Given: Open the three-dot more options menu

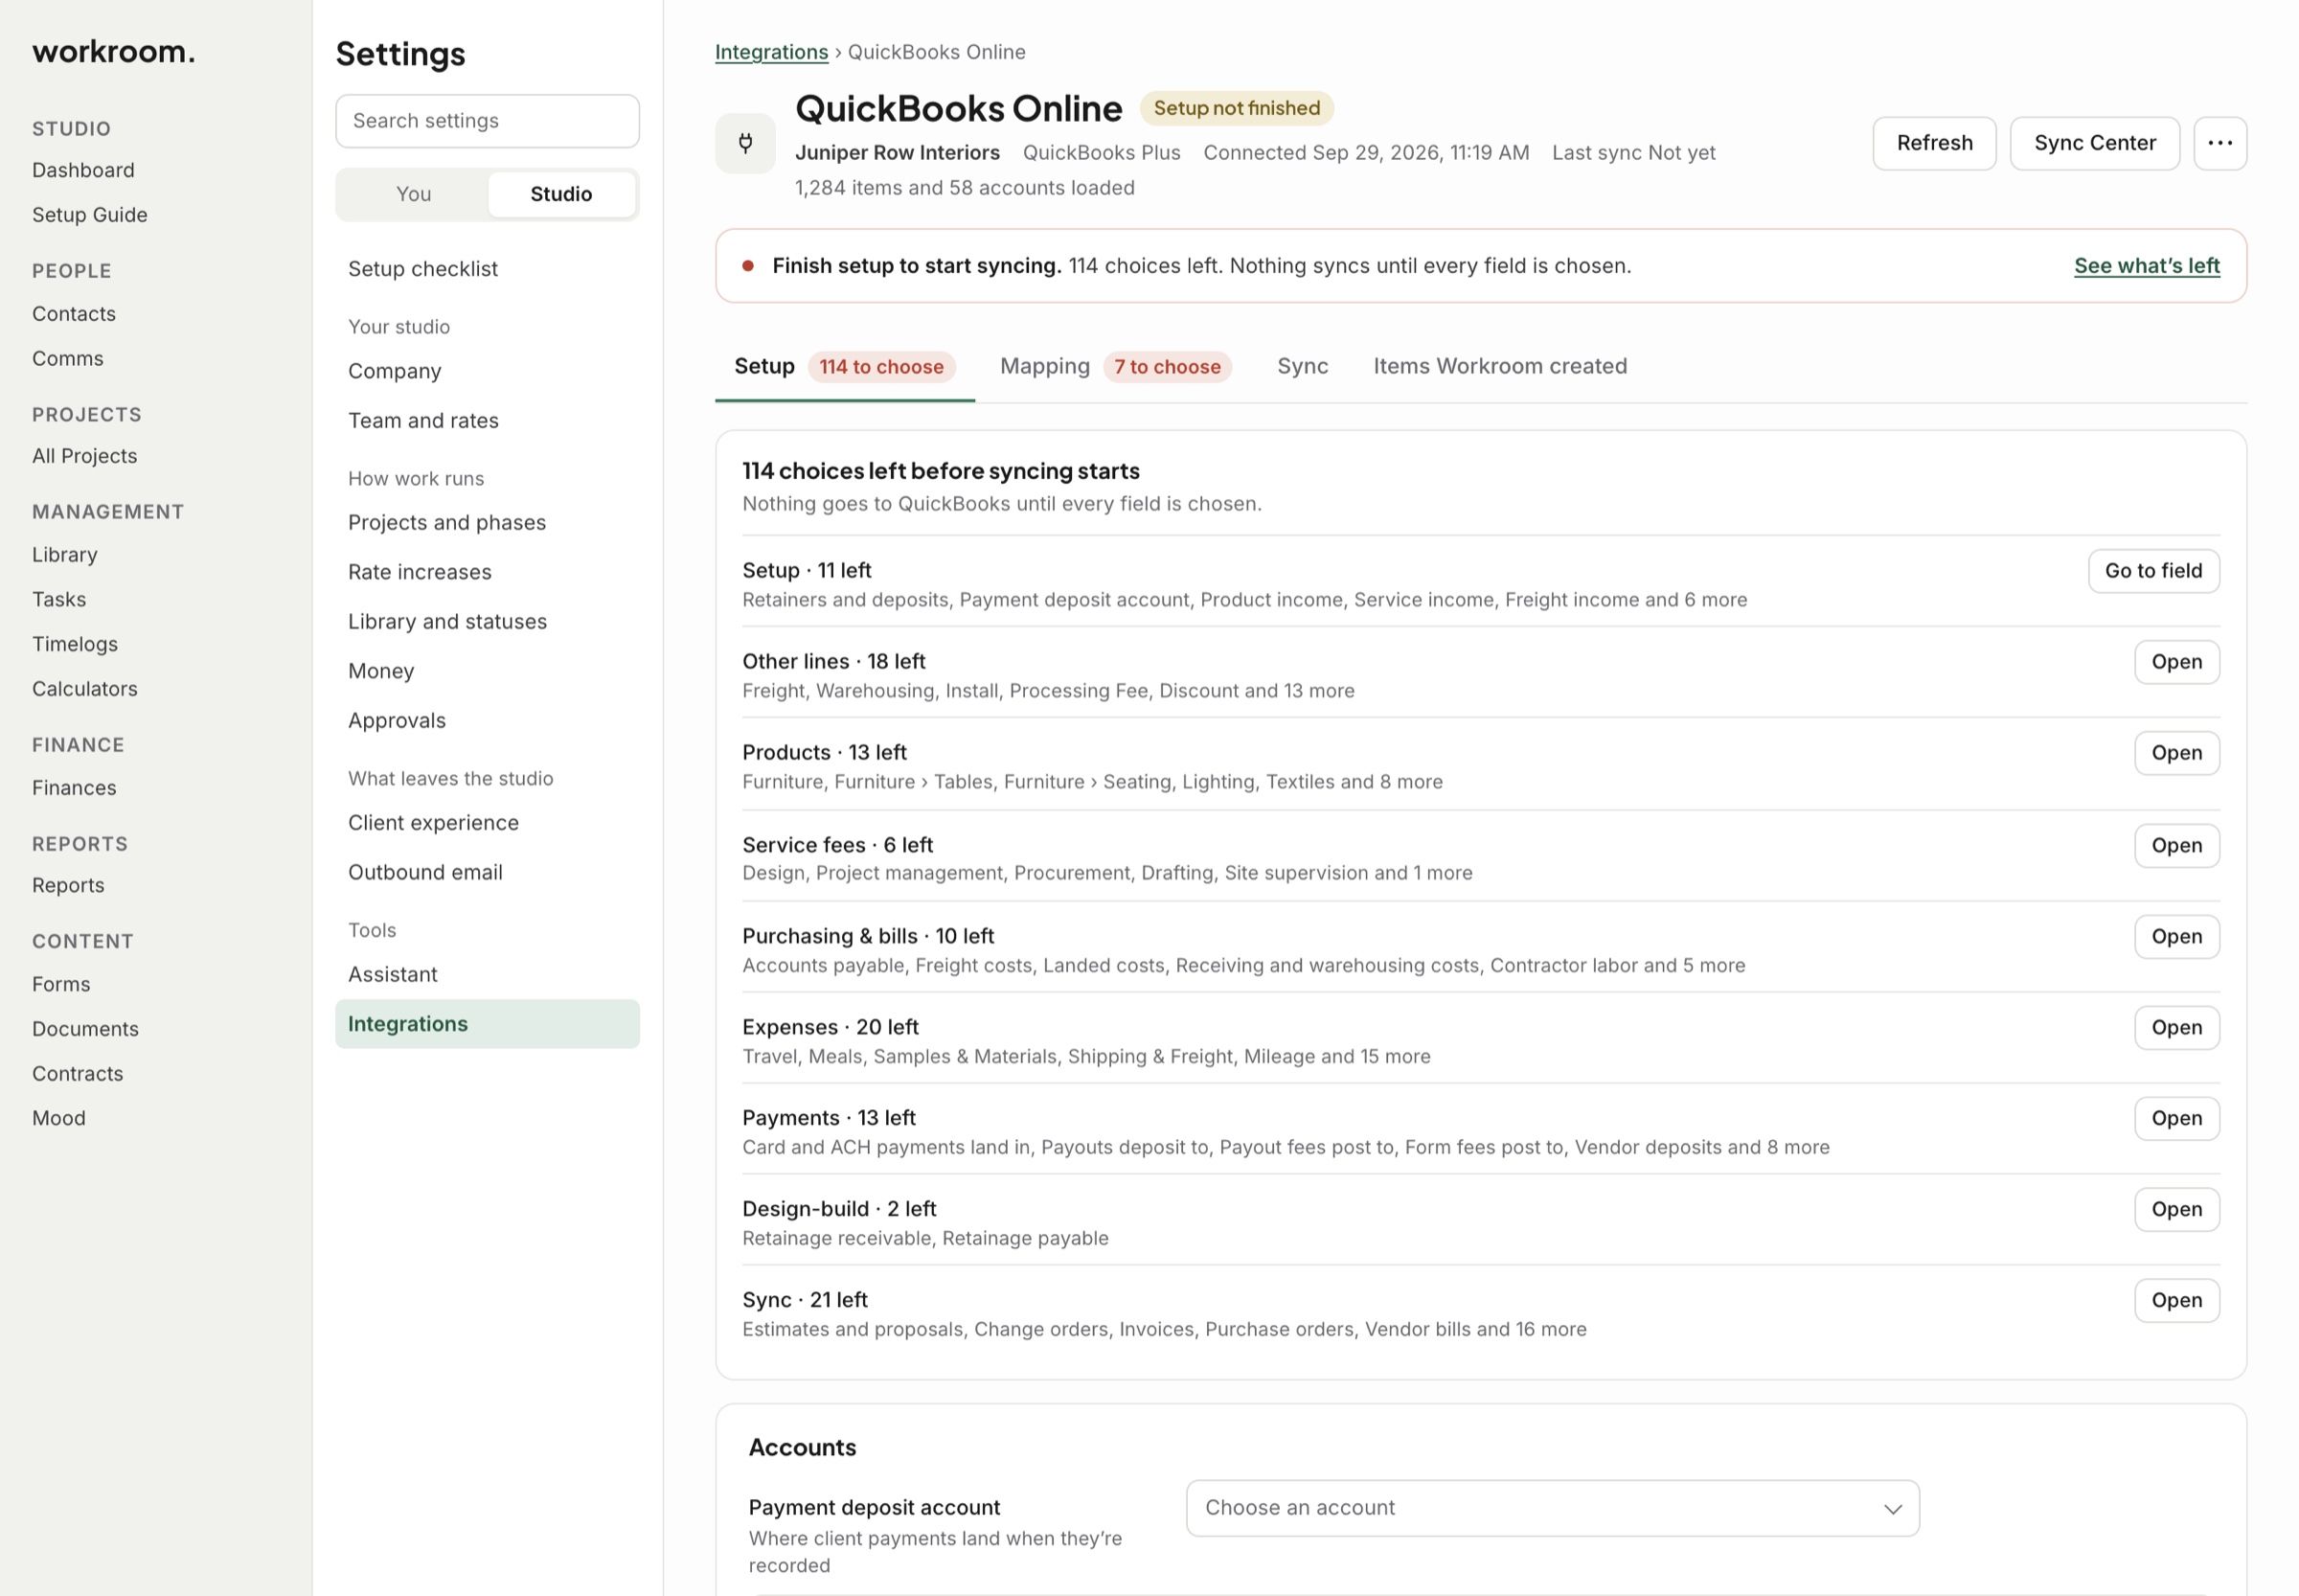Looking at the screenshot, I should tap(2220, 143).
